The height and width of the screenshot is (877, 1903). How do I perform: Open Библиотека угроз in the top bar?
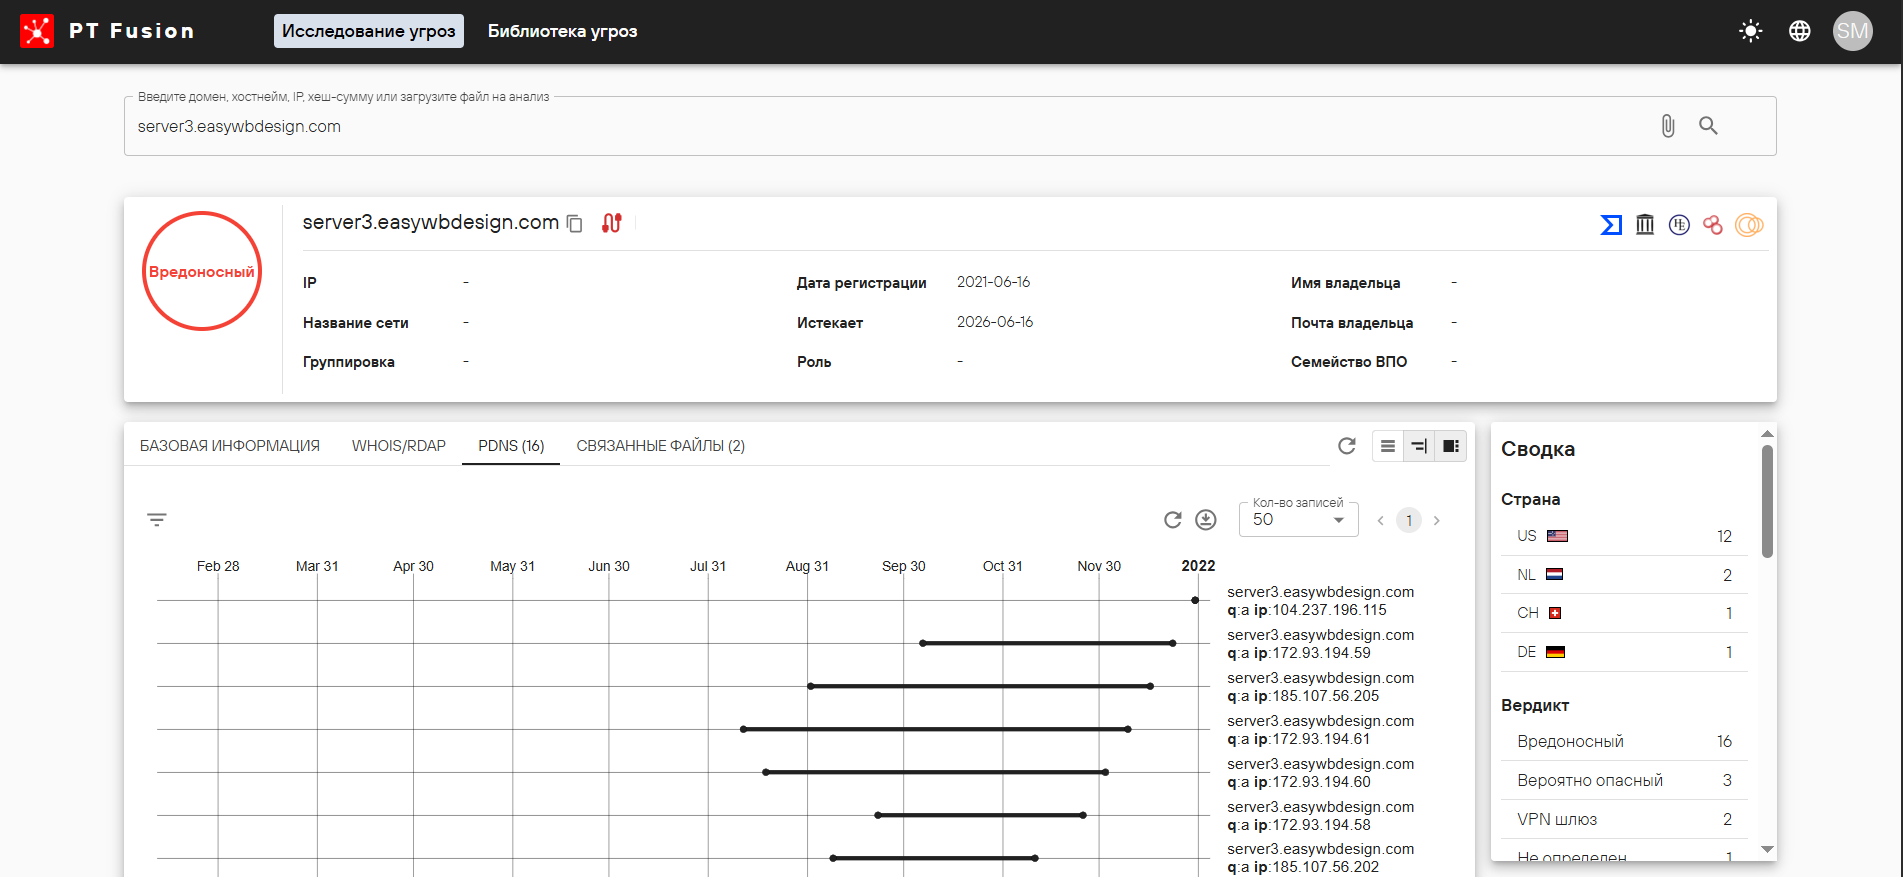point(562,31)
